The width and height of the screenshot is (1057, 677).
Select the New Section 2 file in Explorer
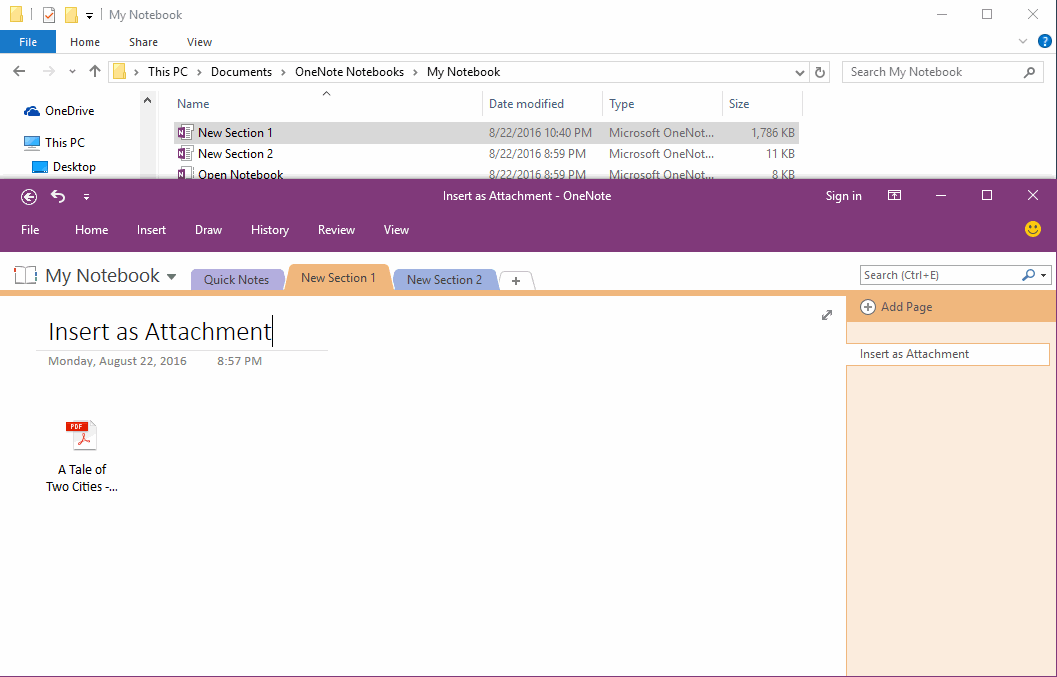486,154
